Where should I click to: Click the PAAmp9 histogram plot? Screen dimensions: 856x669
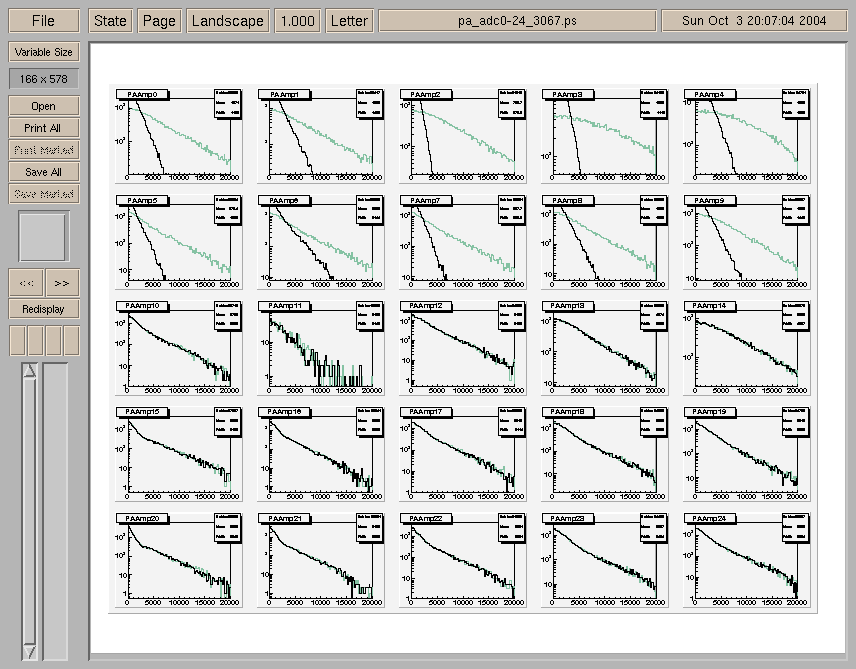click(x=747, y=242)
